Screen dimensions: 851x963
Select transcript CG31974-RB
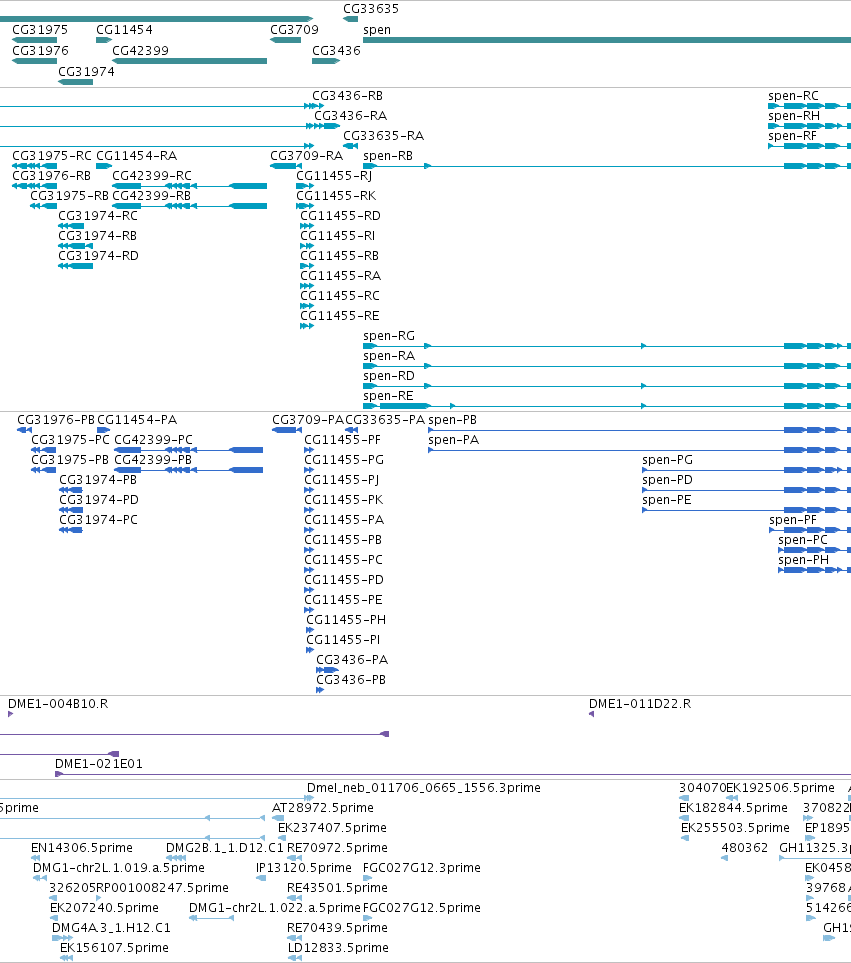pyautogui.click(x=97, y=236)
